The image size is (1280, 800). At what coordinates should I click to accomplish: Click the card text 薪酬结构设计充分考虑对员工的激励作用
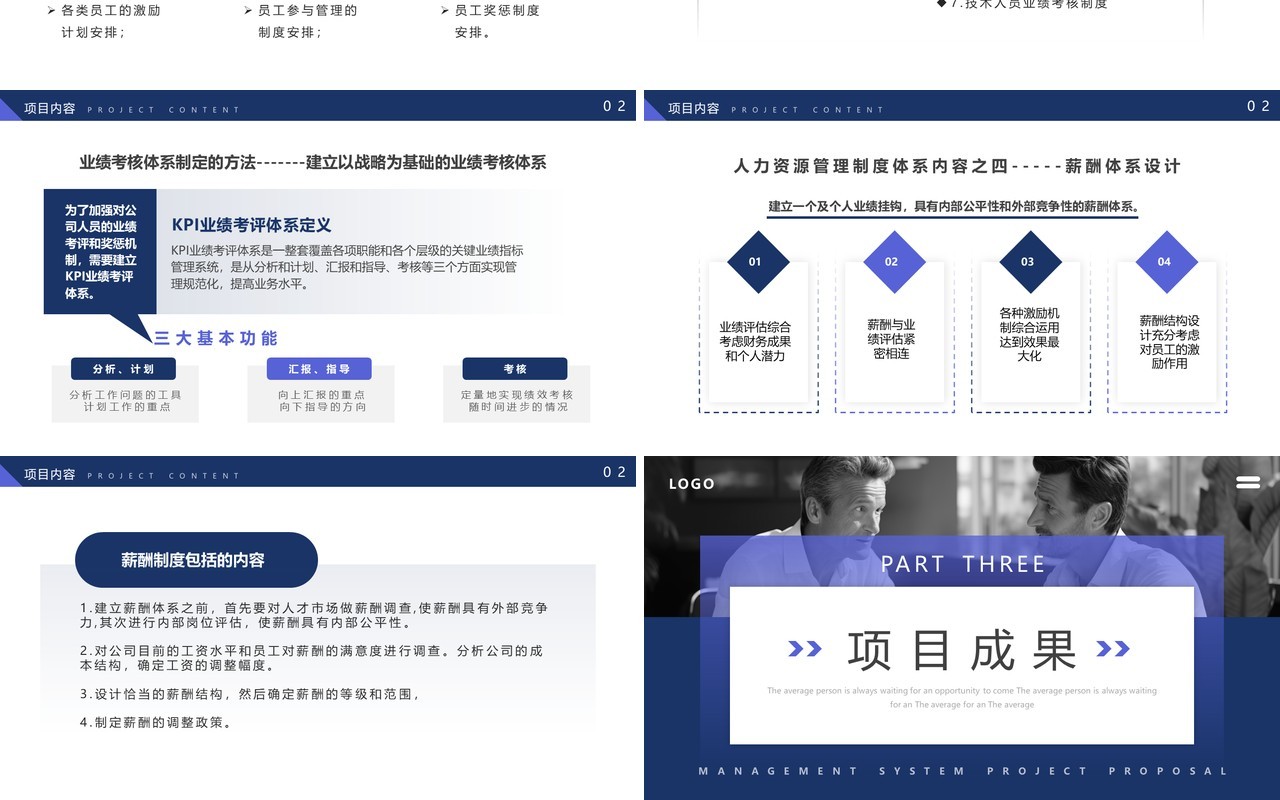(1169, 342)
